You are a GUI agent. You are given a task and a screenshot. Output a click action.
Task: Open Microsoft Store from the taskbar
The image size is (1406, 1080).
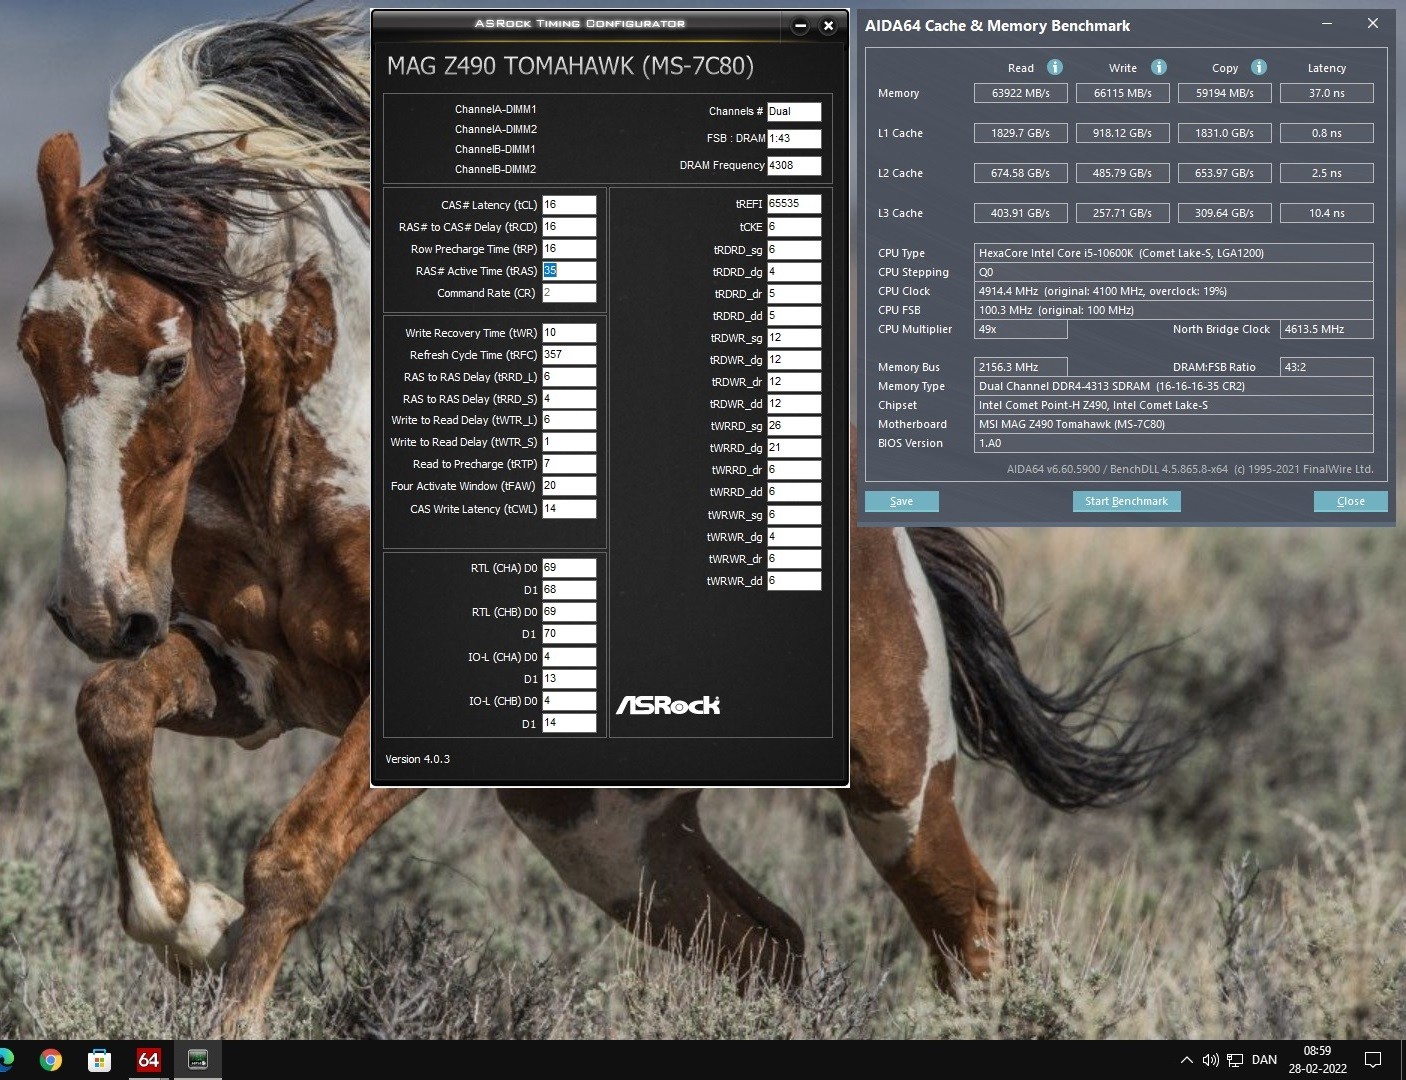click(99, 1060)
